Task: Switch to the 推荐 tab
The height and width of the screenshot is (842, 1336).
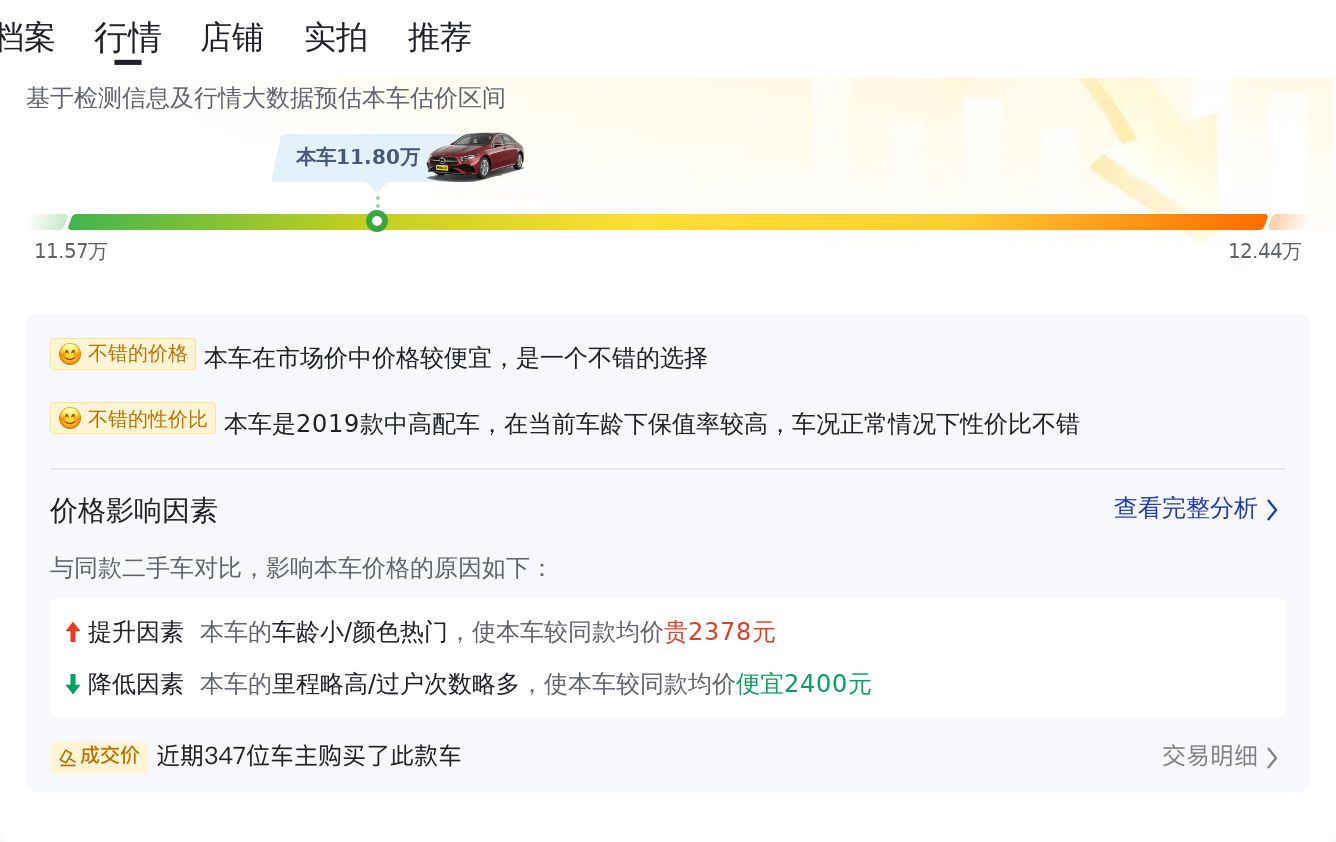Action: (440, 38)
